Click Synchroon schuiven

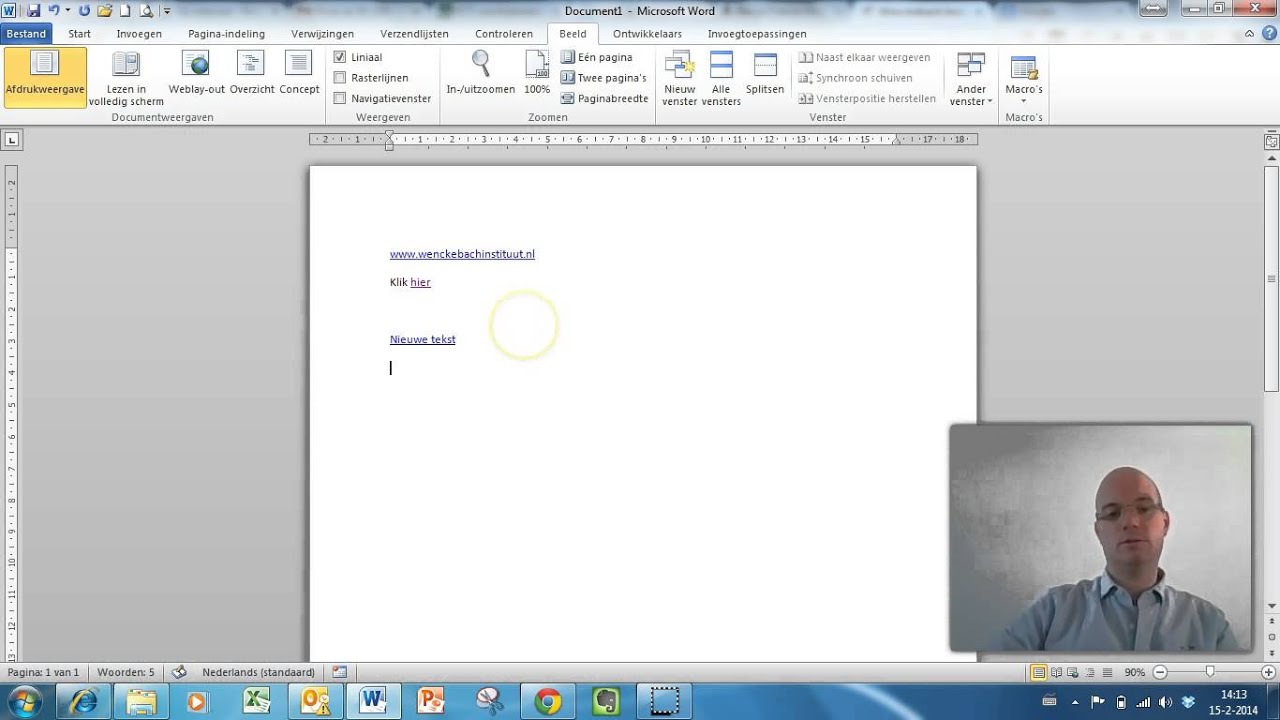pos(856,78)
